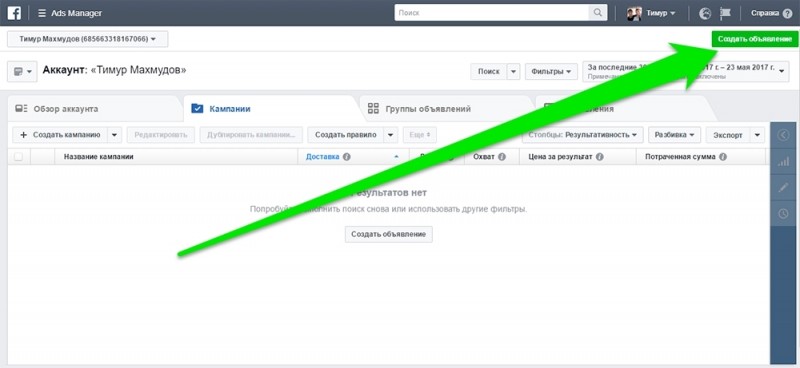The width and height of the screenshot is (800, 368).
Task: Open edit panel pencil icon
Action: pyautogui.click(x=783, y=188)
